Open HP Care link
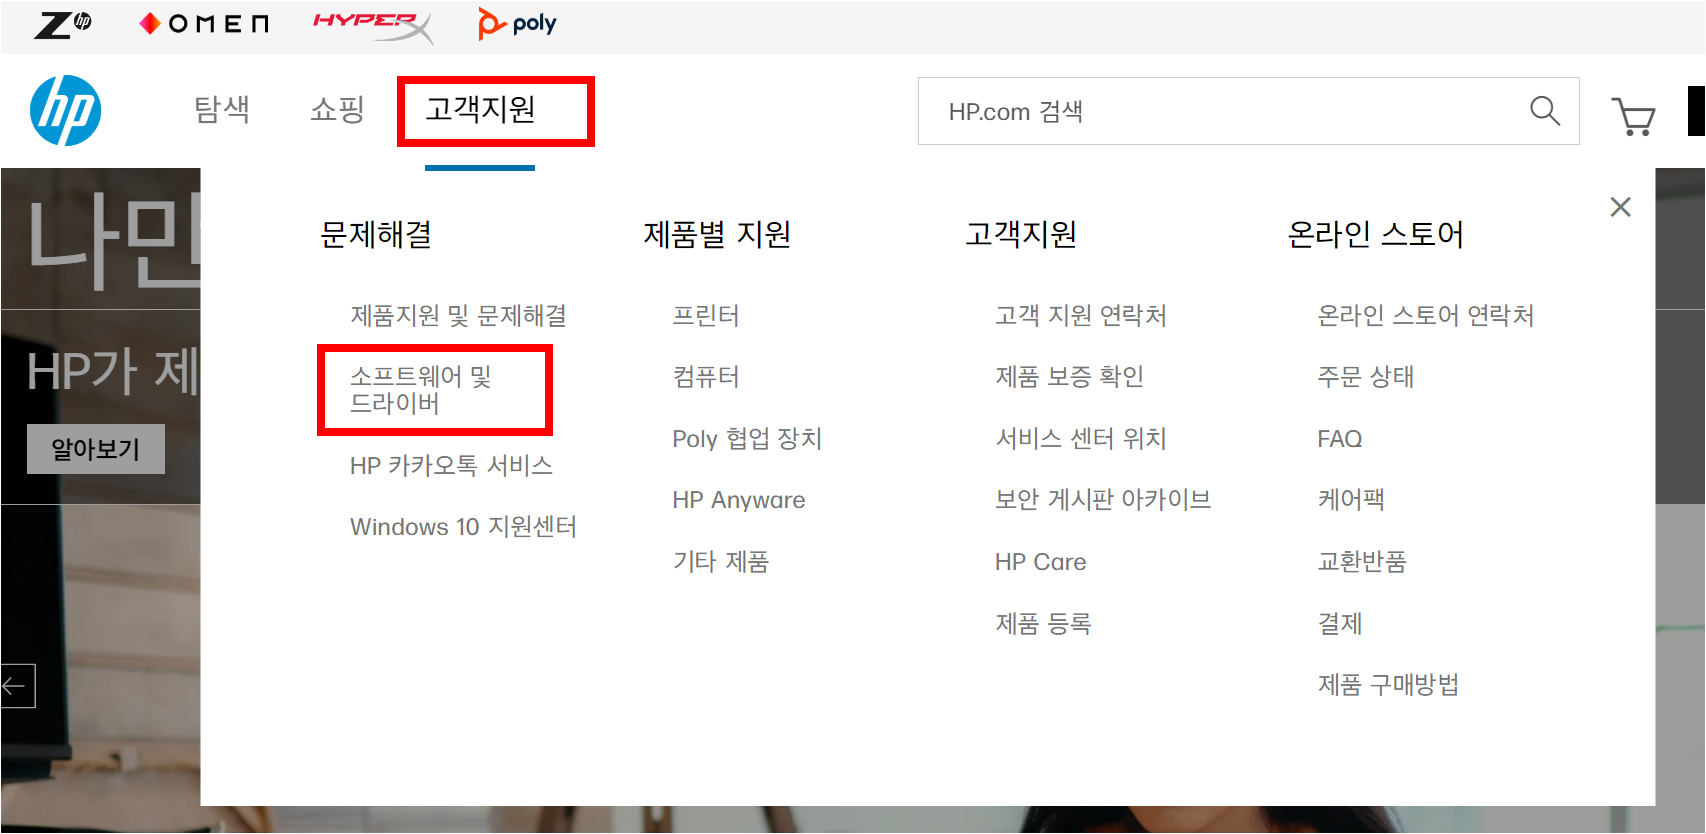The image size is (1706, 834). click(x=1041, y=562)
